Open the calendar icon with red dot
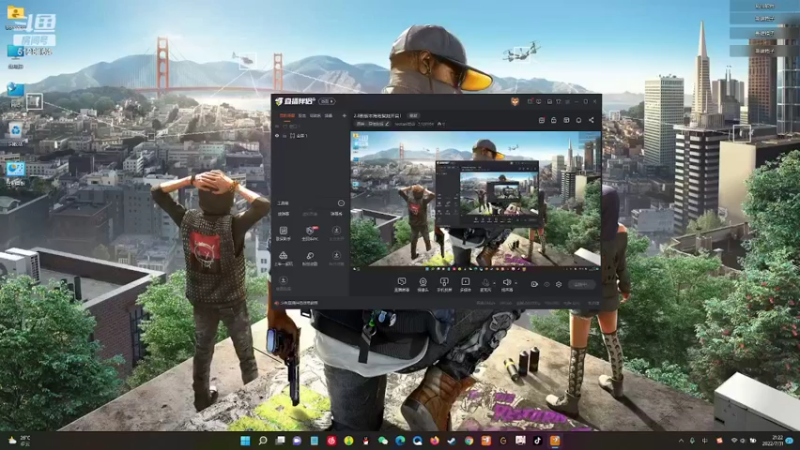Screen dimensions: 800x450 pos(542,120)
